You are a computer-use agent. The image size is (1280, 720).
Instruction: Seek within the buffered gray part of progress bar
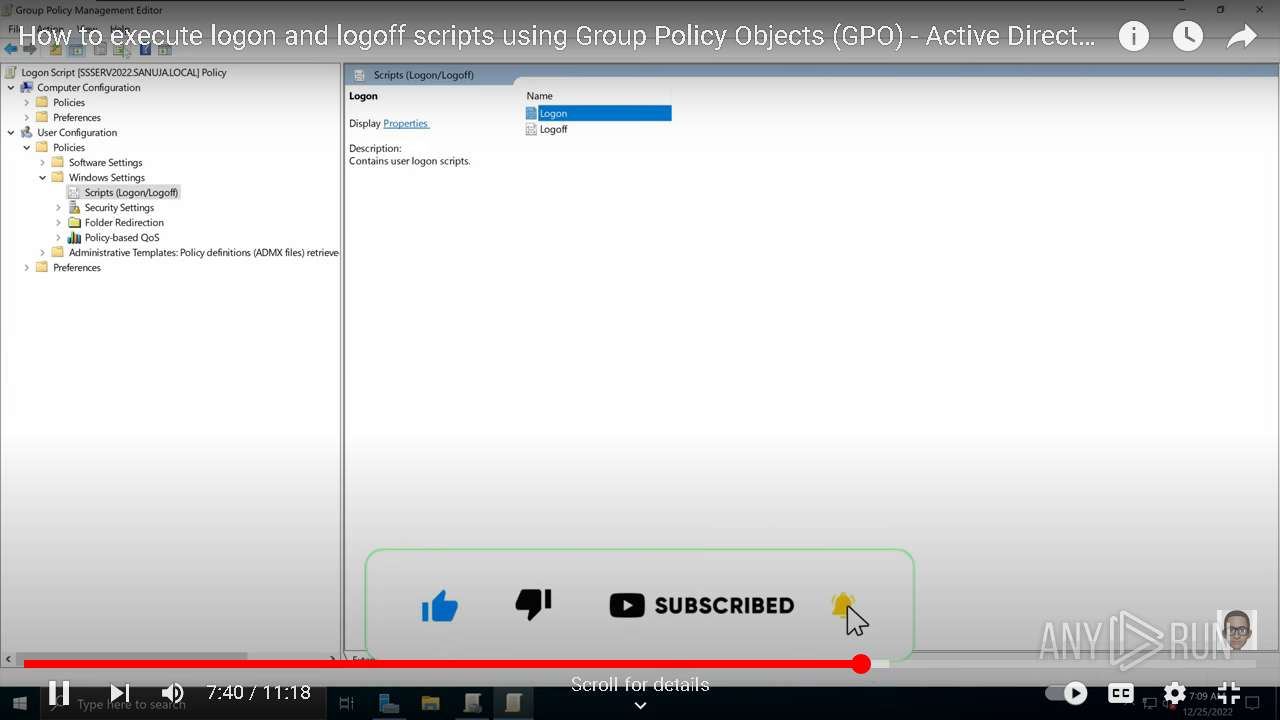click(879, 663)
